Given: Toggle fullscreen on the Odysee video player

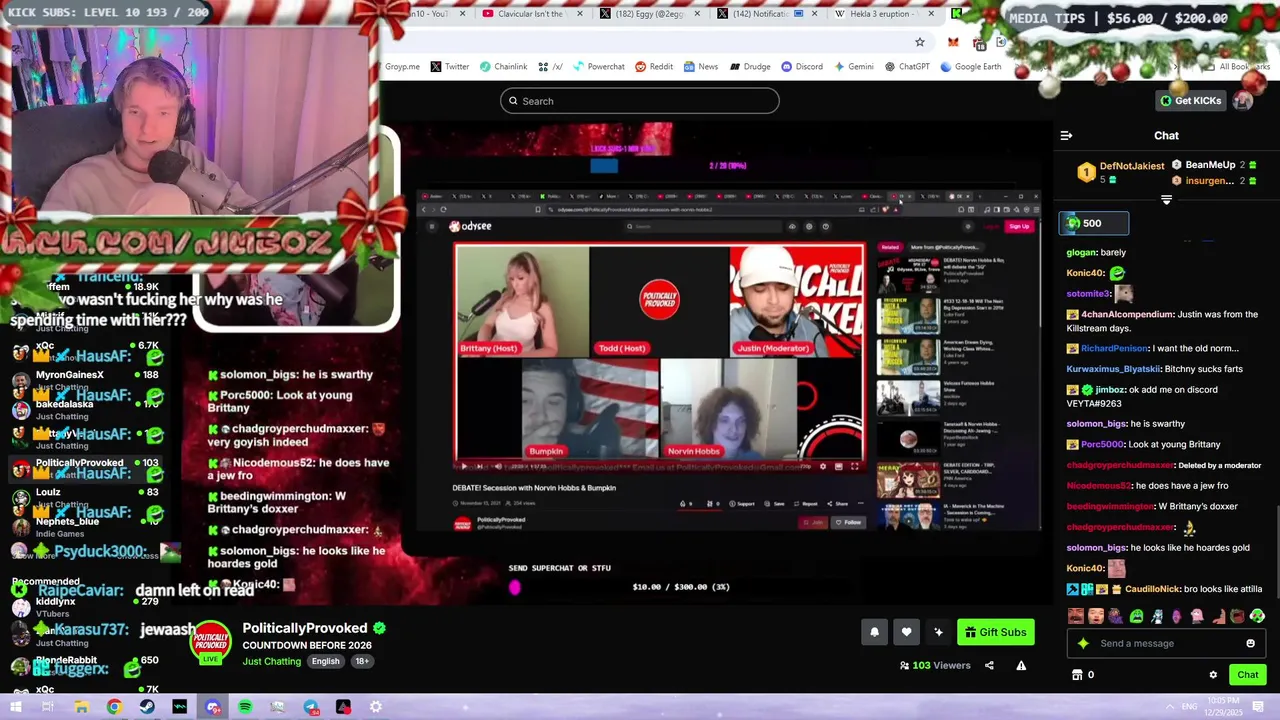Looking at the screenshot, I should tap(854, 466).
